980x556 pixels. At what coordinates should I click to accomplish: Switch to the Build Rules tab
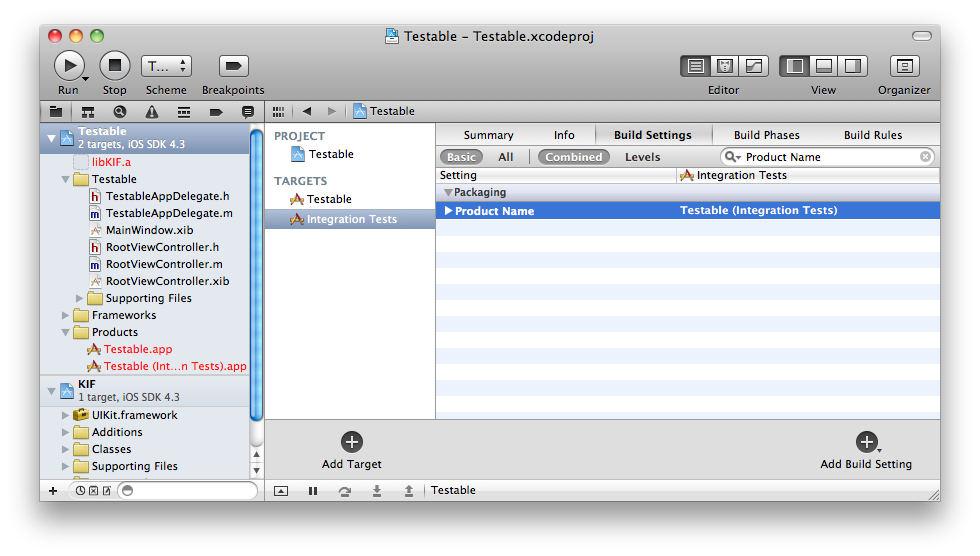coord(872,135)
